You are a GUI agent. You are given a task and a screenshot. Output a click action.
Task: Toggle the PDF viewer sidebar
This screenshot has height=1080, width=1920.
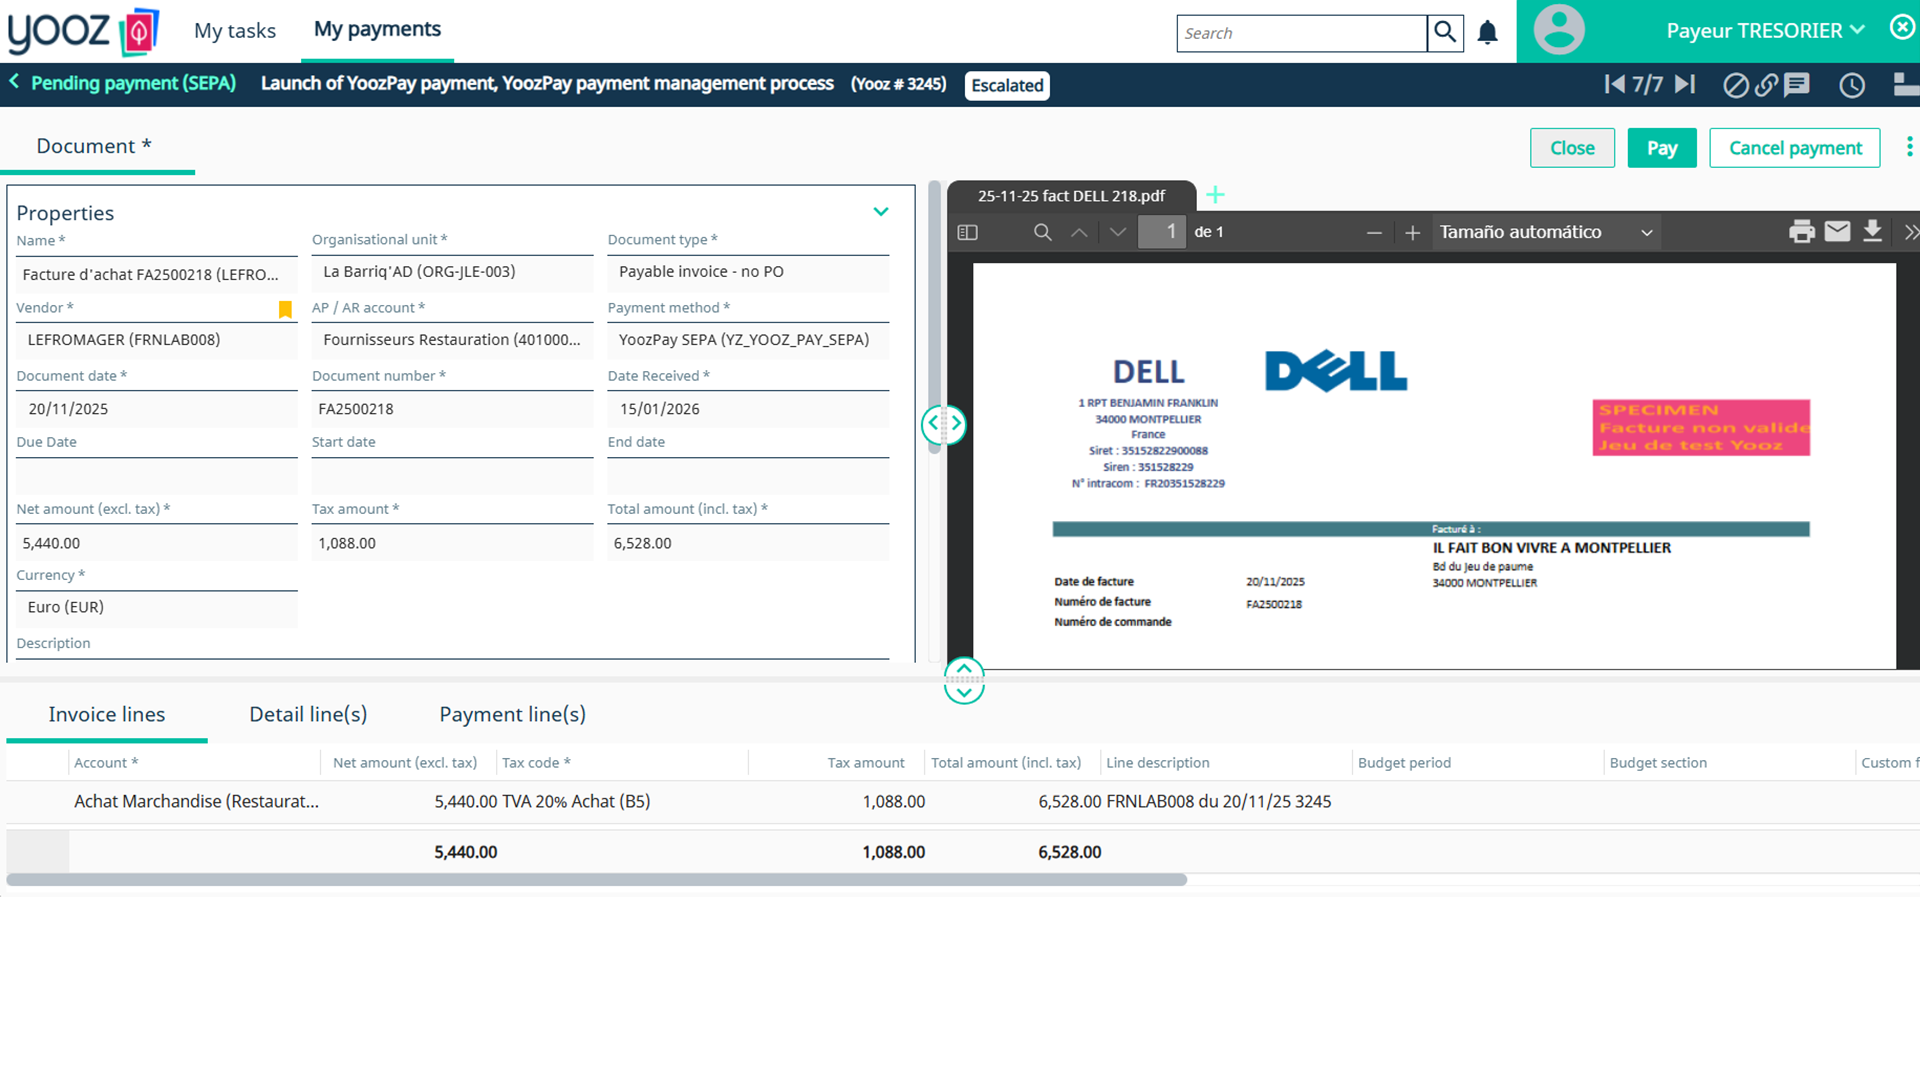[x=967, y=232]
